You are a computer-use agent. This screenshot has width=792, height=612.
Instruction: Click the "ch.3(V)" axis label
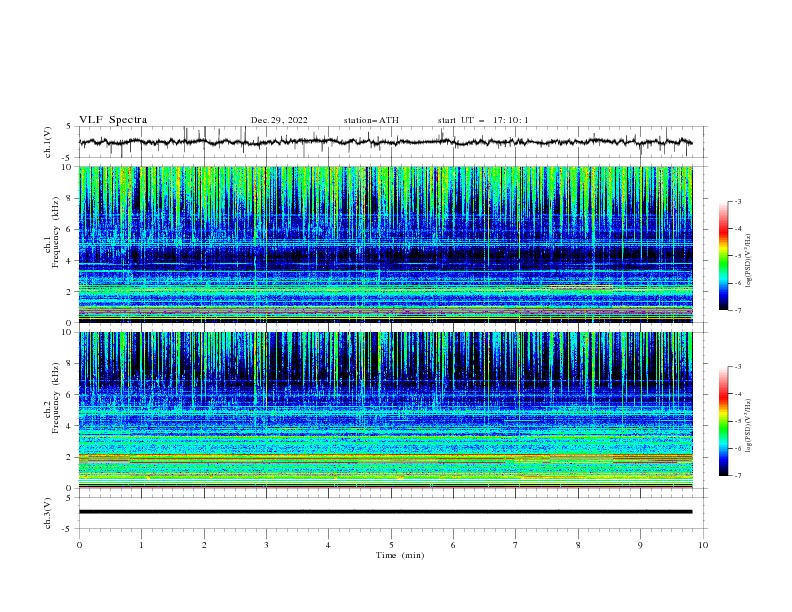48,513
